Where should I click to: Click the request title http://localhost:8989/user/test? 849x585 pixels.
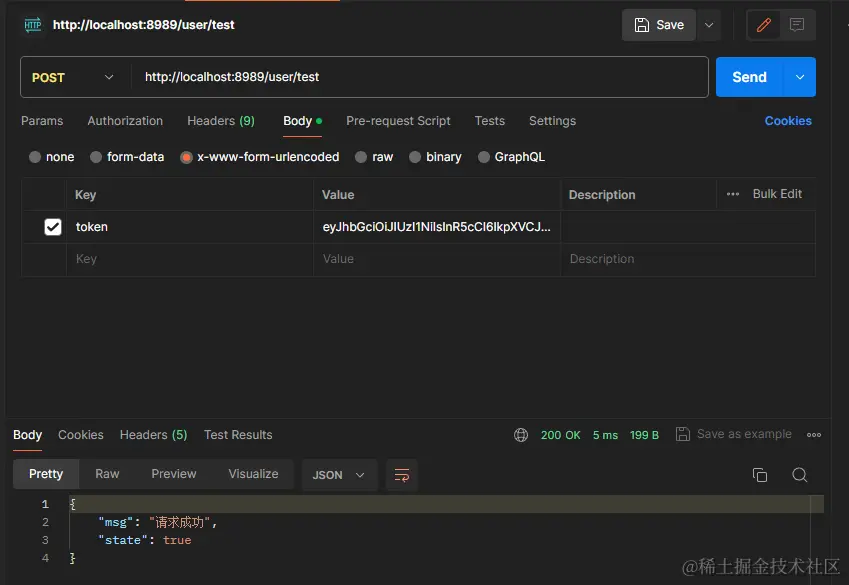click(x=143, y=25)
